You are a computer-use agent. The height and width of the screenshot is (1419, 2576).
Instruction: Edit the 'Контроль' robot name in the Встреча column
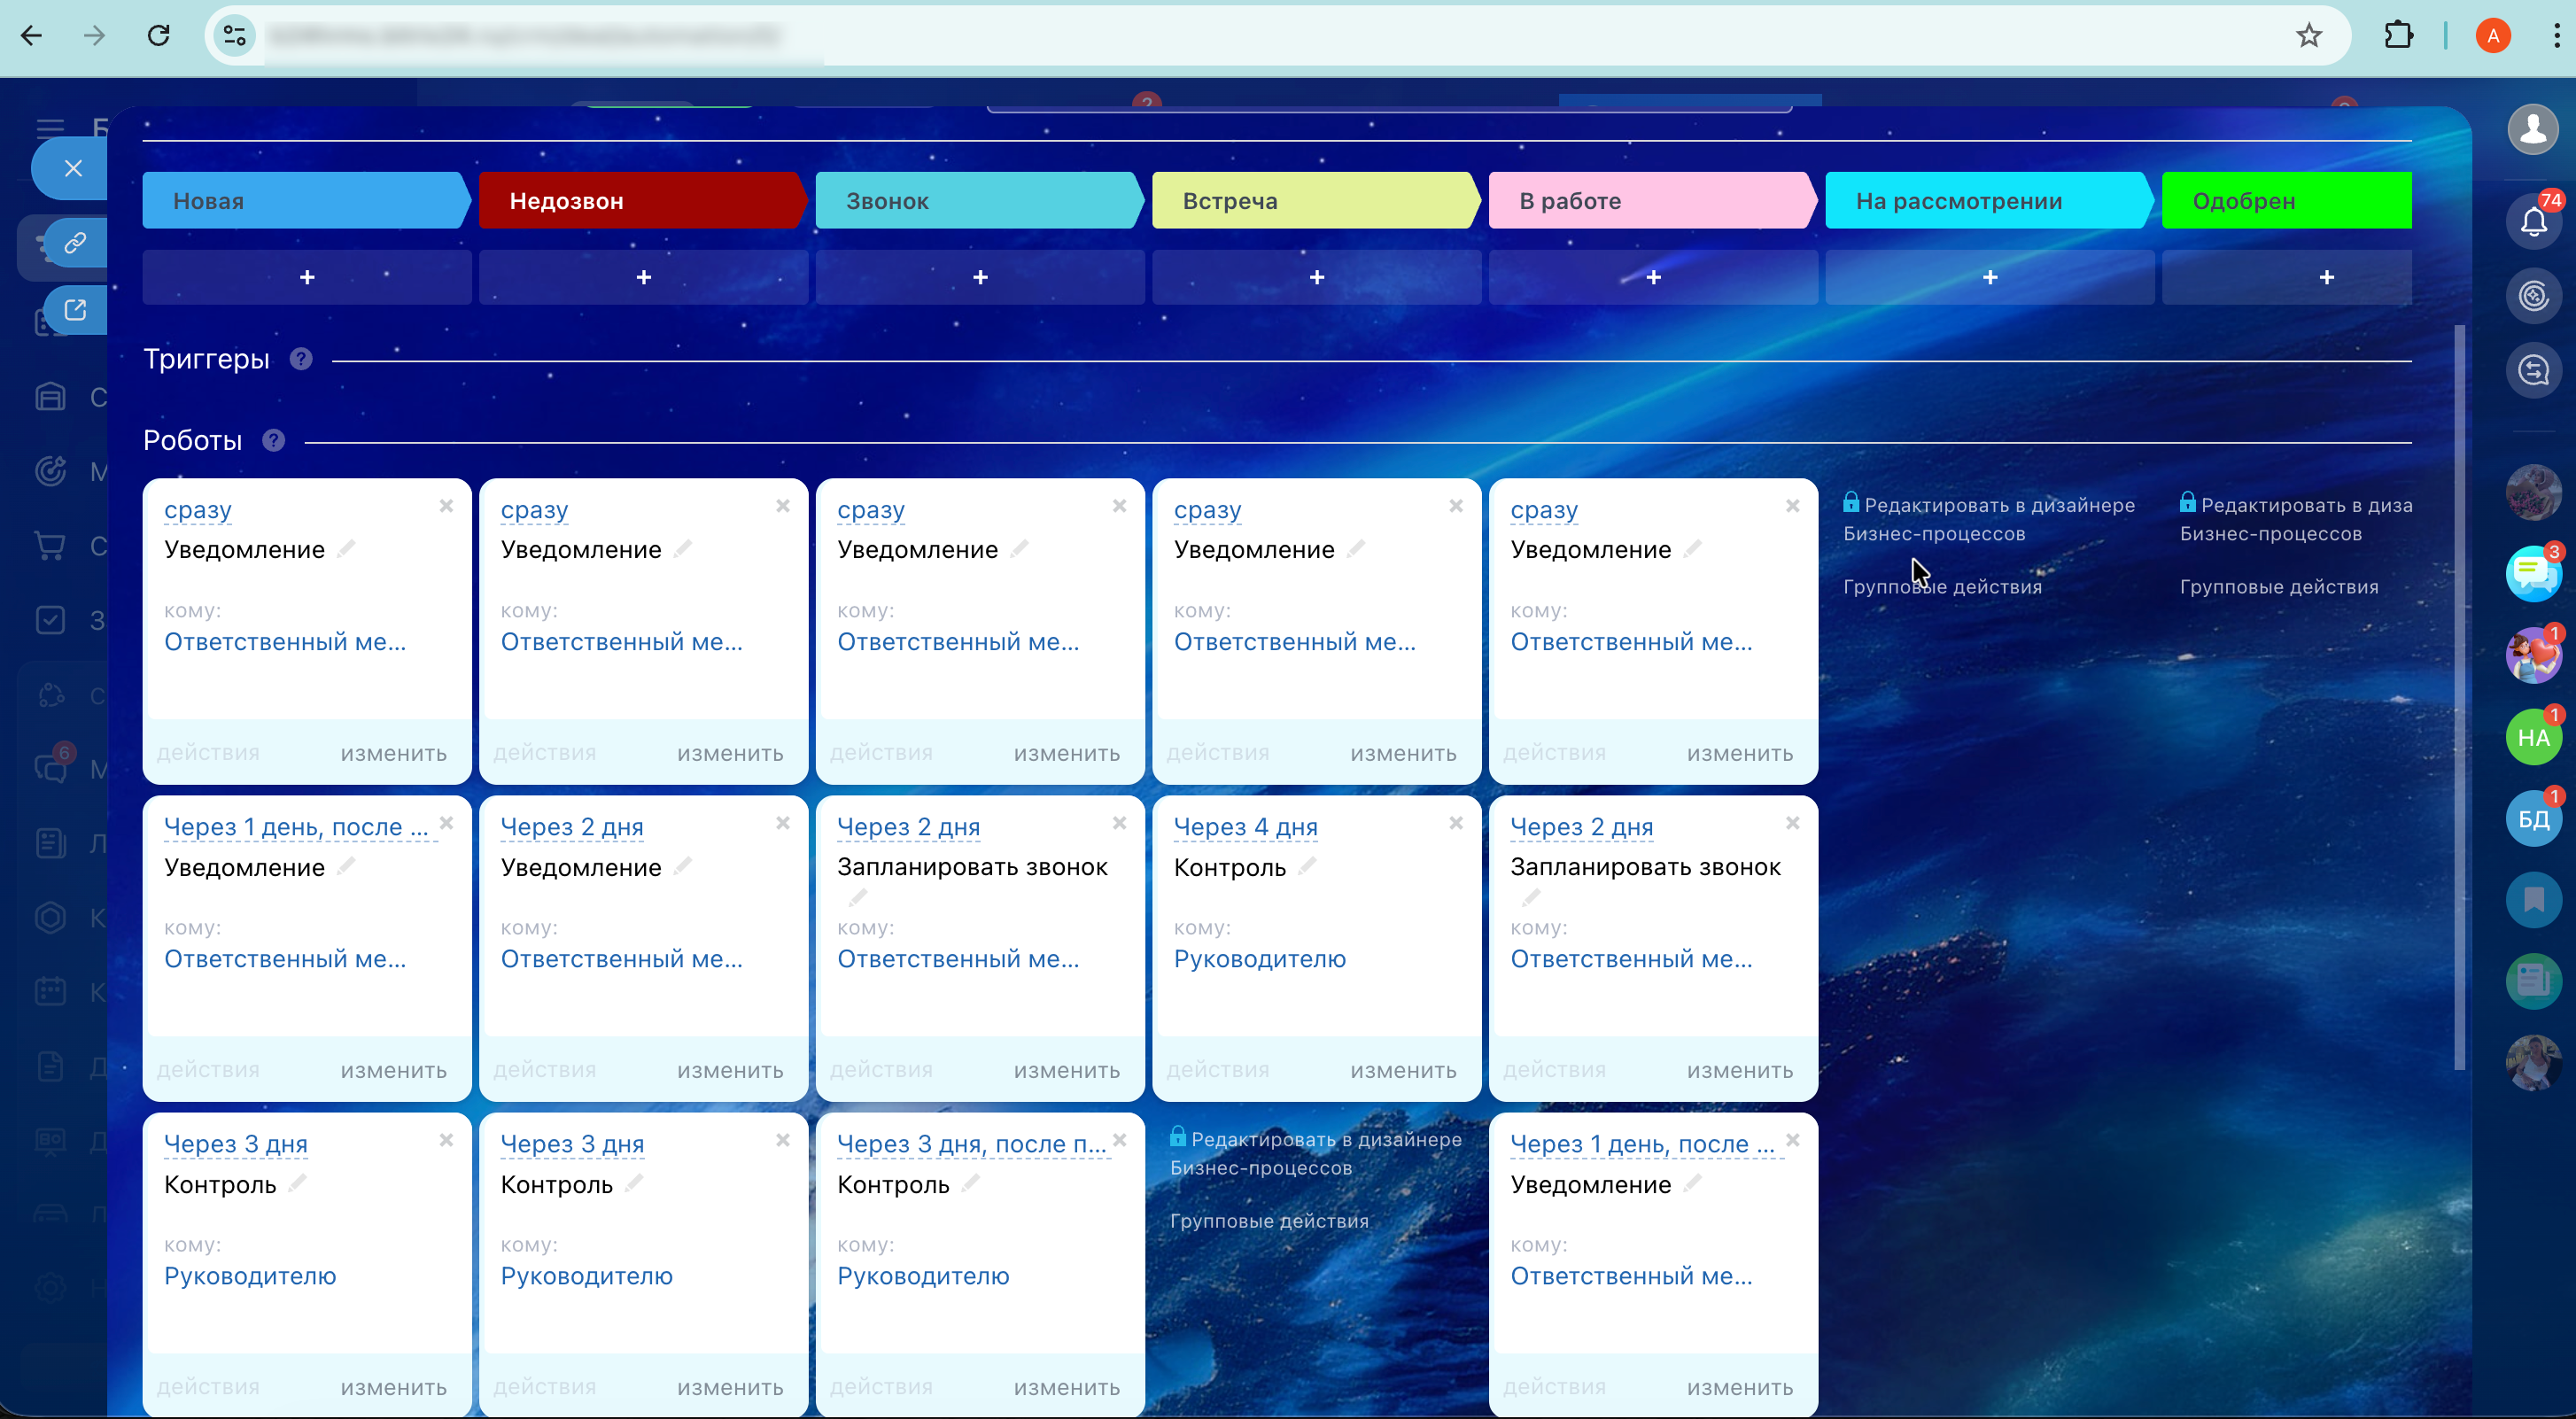[1307, 866]
